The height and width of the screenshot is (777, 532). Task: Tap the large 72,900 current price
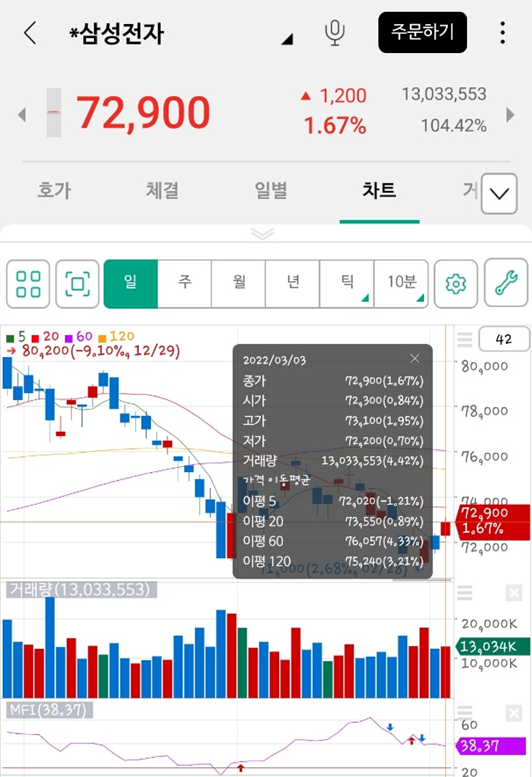tap(143, 113)
